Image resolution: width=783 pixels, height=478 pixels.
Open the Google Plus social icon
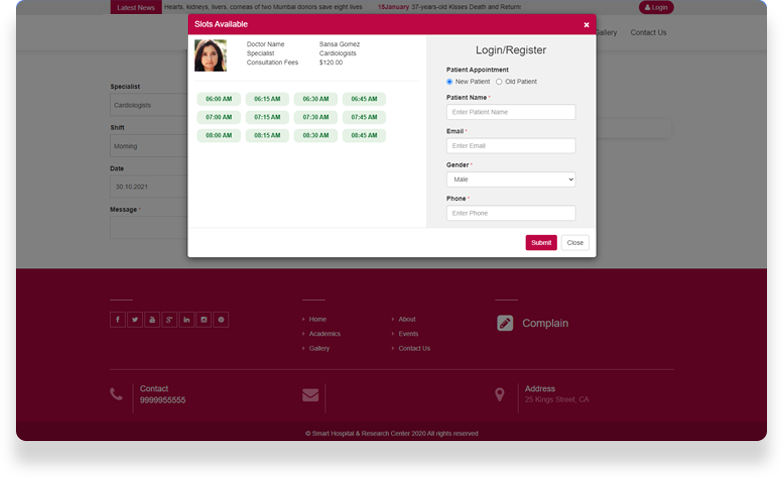169,320
